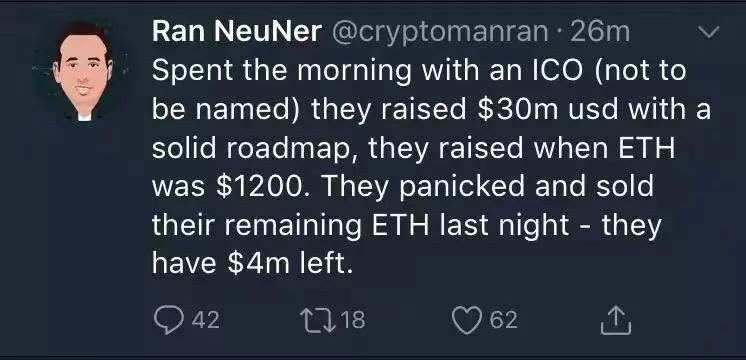Click the text 'have $4m left.'

coord(253,261)
